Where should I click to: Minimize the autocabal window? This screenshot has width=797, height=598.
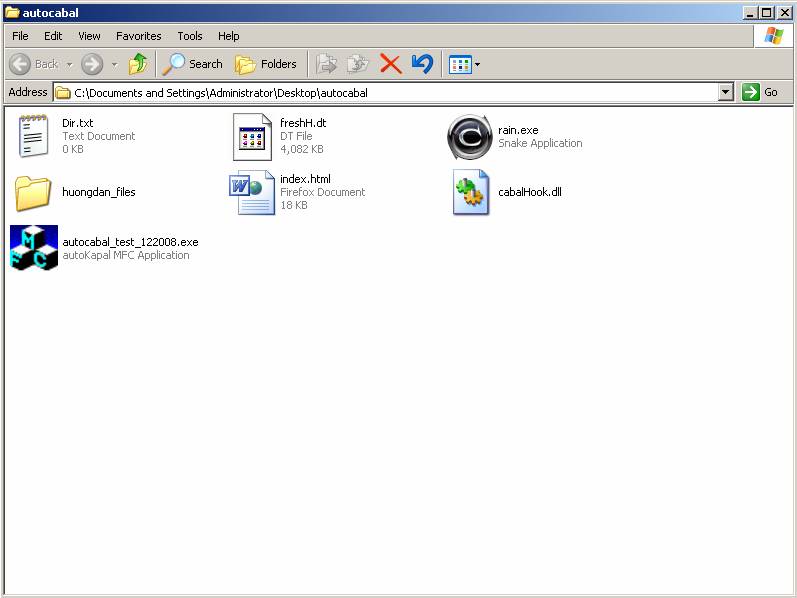point(750,12)
